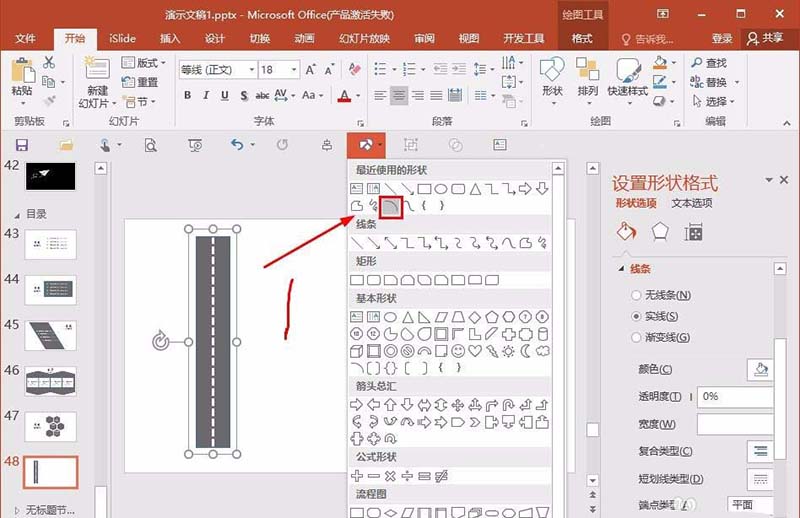Screen dimensions: 800x518
Task: Toggle bold formatting
Action: [187, 95]
